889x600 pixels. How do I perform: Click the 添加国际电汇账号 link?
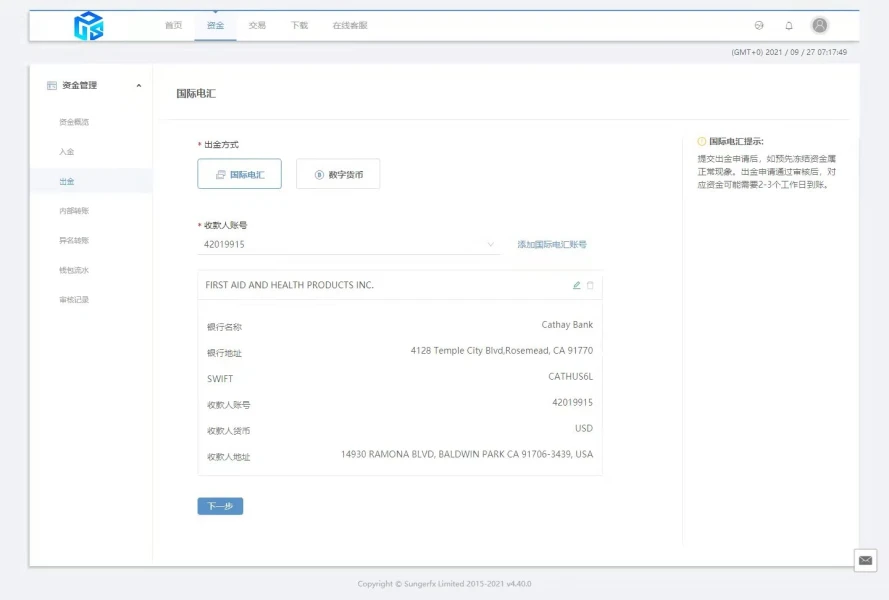pos(552,244)
